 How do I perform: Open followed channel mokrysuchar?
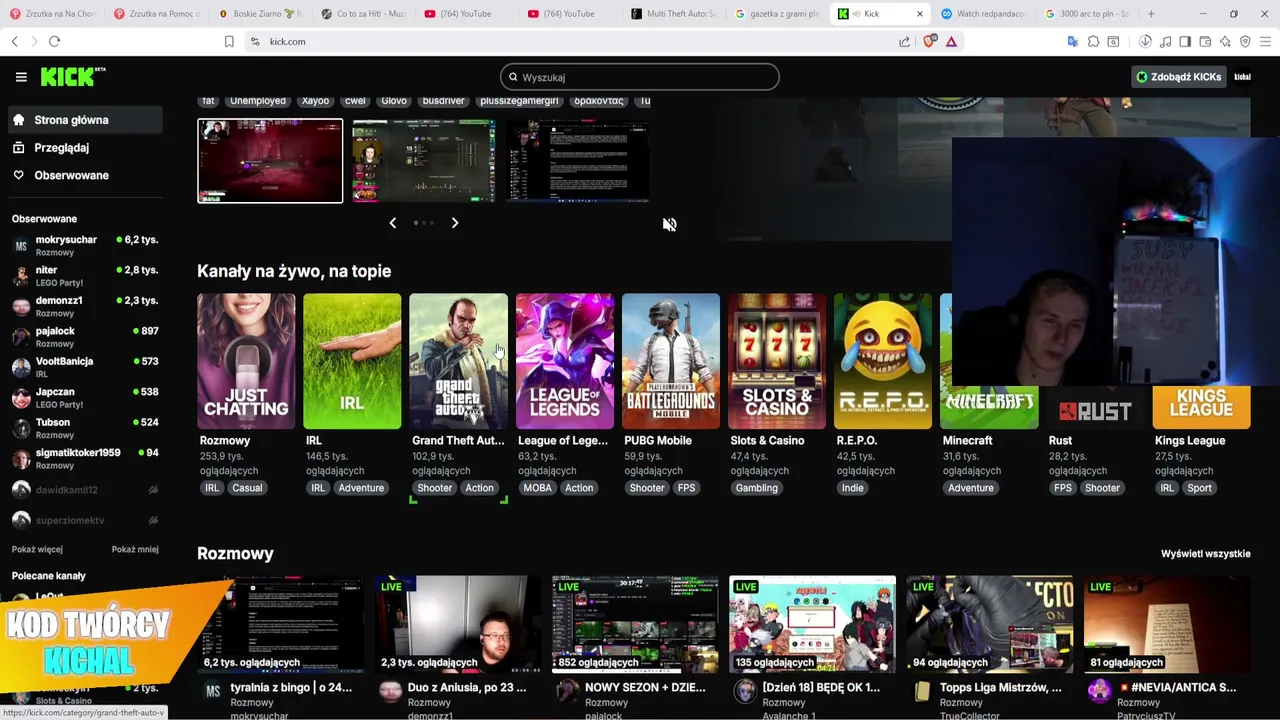(x=84, y=245)
